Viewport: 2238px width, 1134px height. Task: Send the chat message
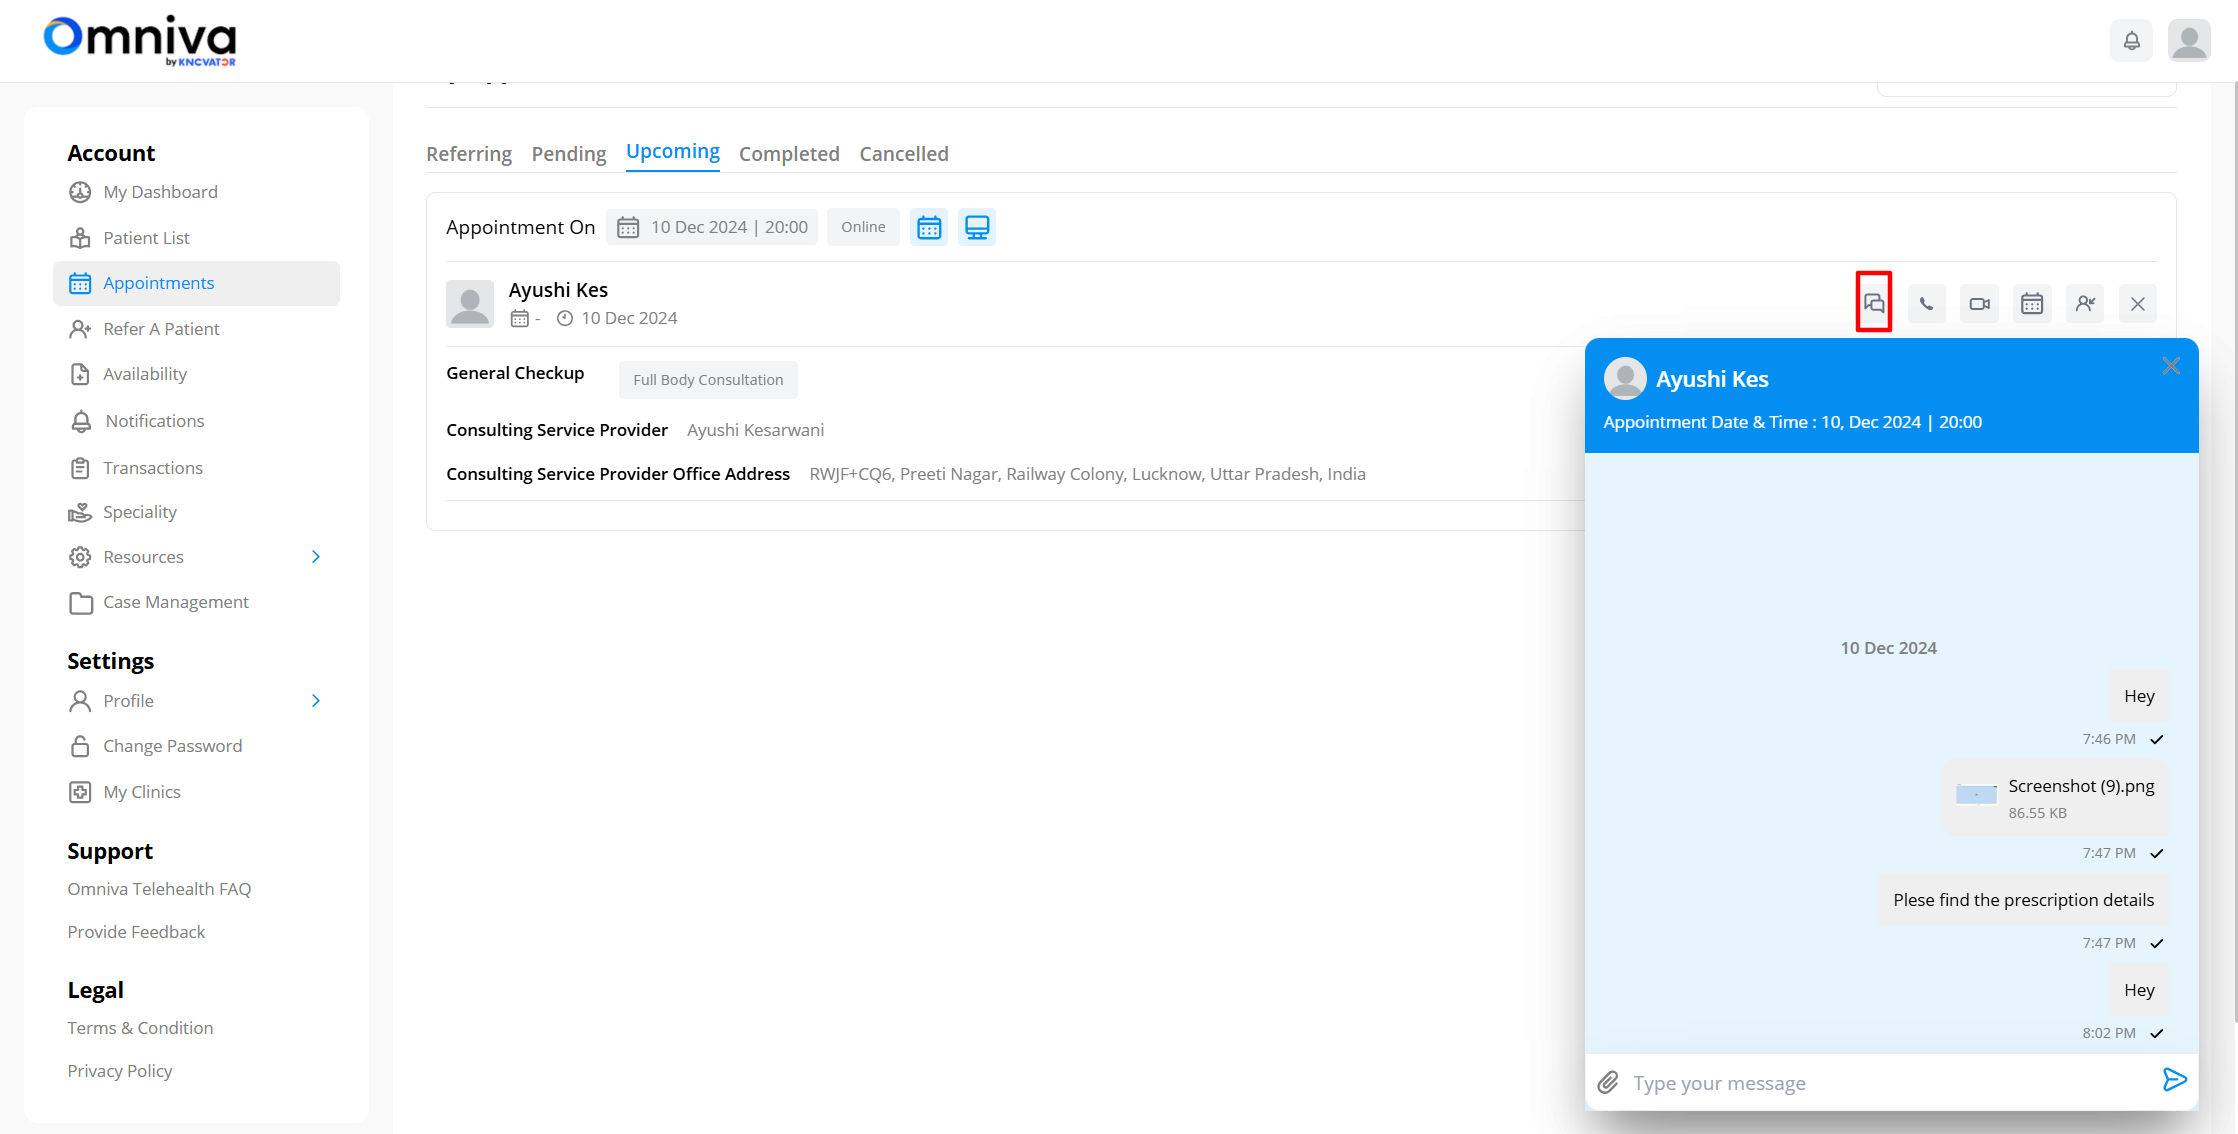(x=2174, y=1080)
